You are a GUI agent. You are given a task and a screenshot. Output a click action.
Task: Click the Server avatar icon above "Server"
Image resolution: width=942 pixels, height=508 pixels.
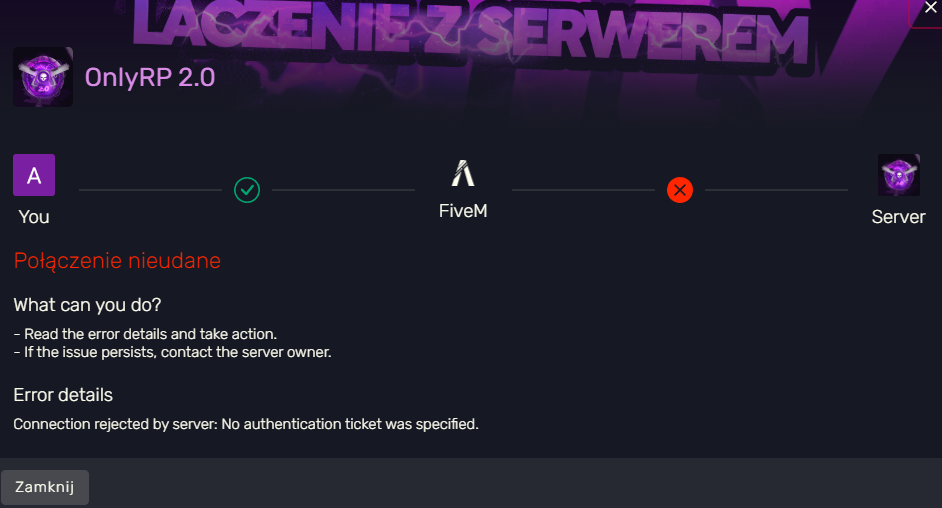(x=898, y=175)
